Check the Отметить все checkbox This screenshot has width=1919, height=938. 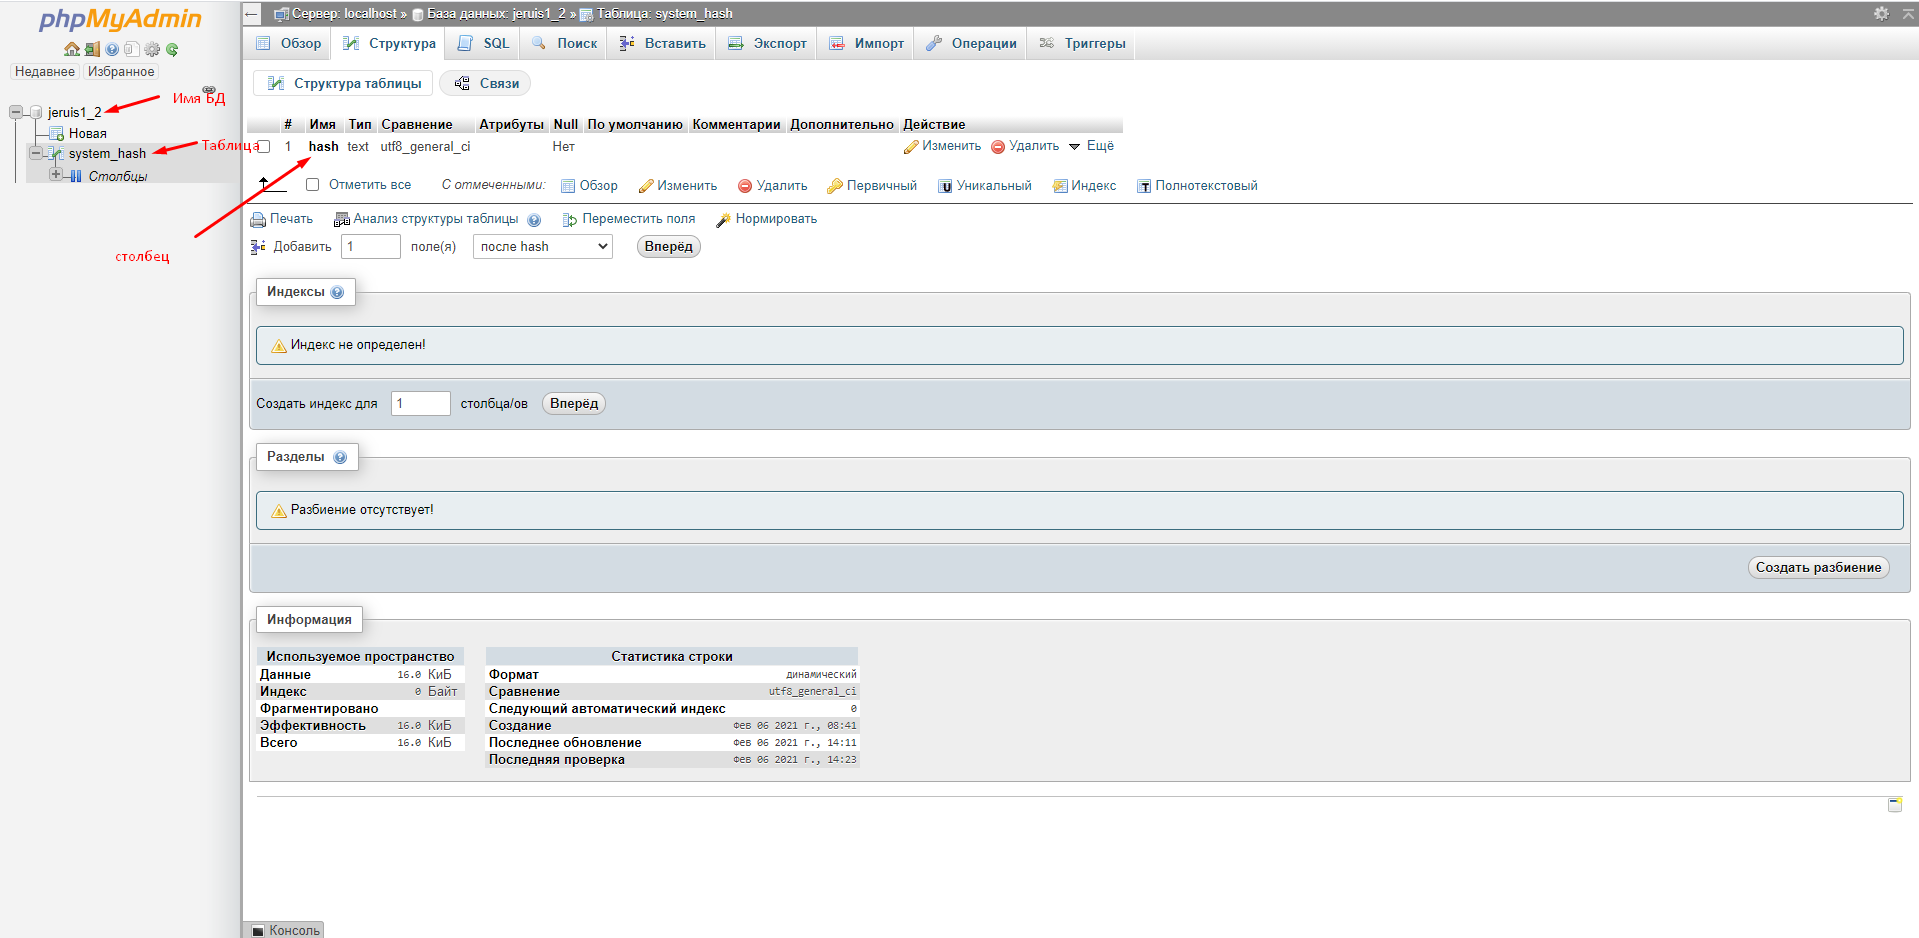[x=313, y=185]
